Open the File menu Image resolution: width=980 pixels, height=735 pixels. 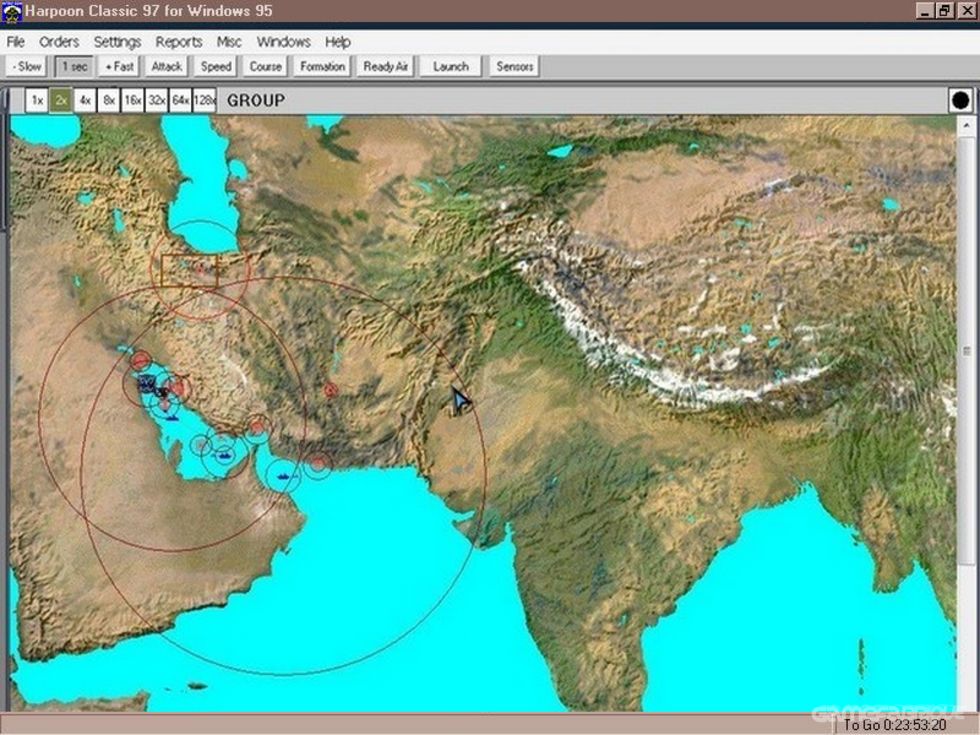click(x=16, y=42)
